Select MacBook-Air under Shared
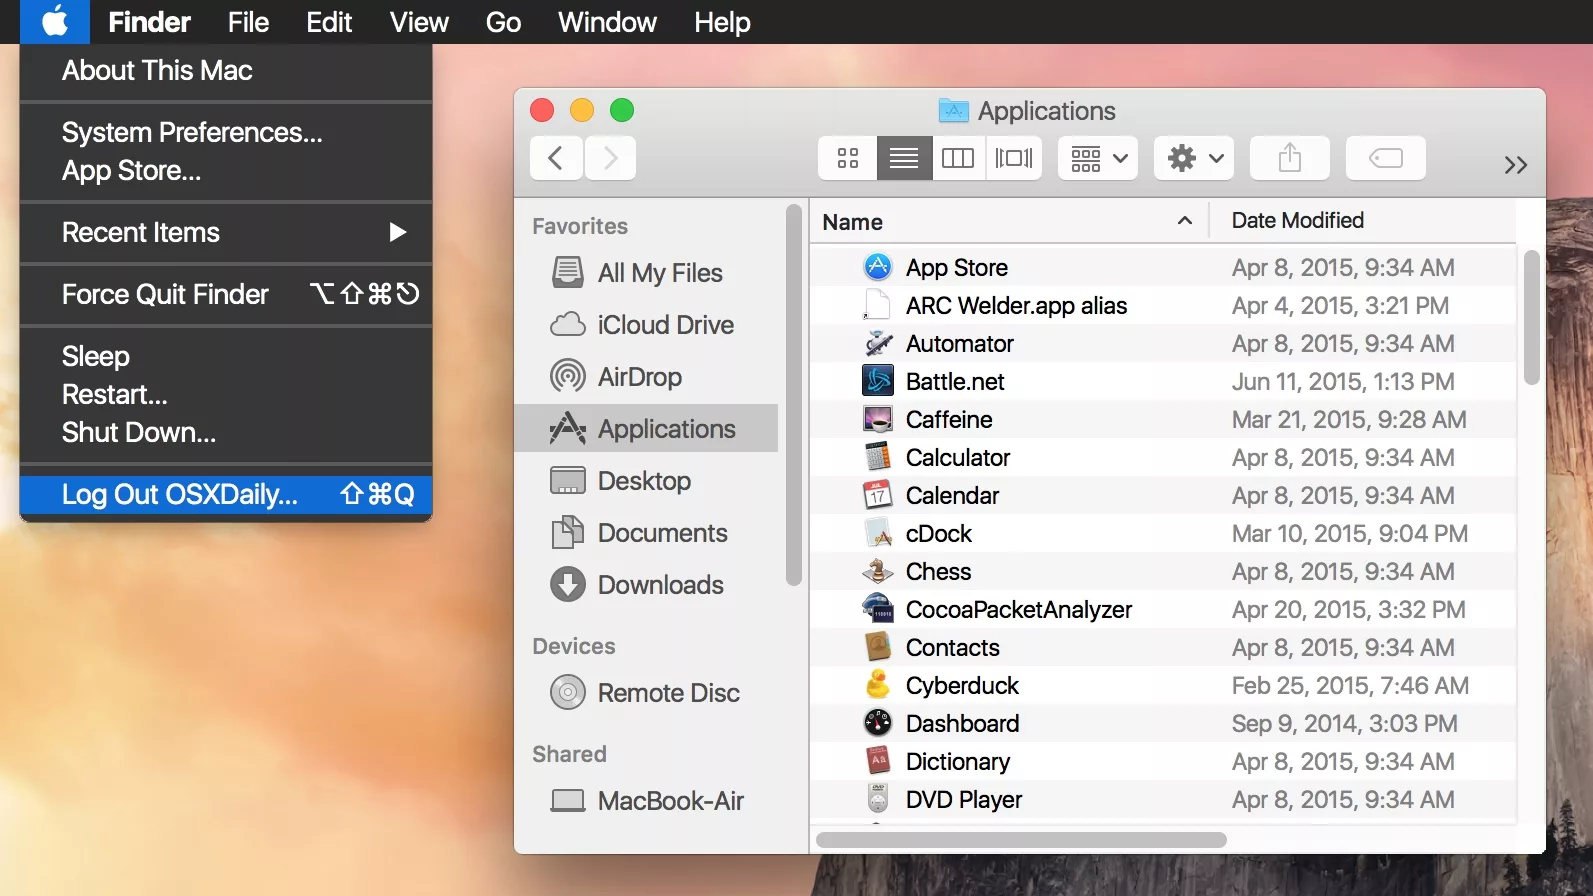This screenshot has height=896, width=1593. tap(646, 801)
